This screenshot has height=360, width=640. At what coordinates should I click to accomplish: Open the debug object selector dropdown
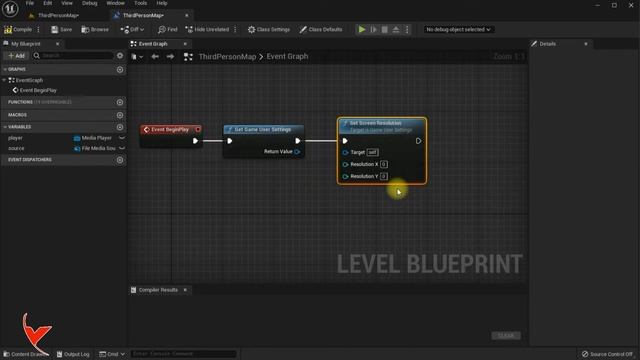coord(458,29)
